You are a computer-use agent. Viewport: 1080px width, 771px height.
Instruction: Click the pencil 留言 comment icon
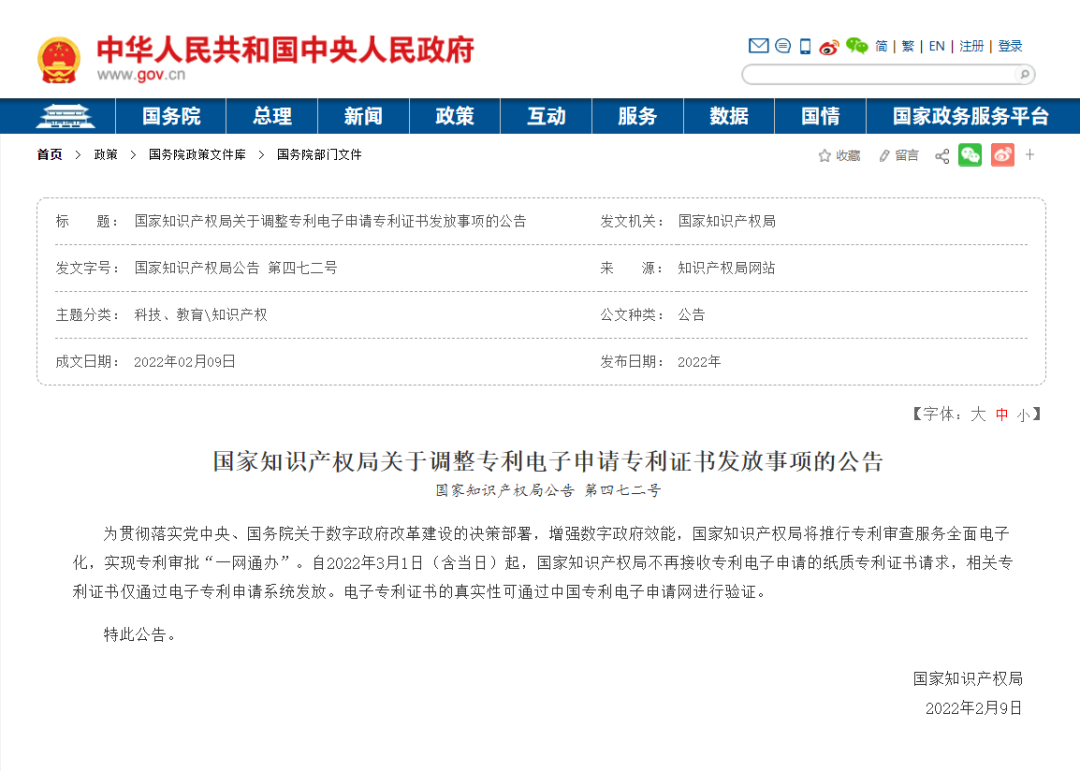(x=884, y=156)
